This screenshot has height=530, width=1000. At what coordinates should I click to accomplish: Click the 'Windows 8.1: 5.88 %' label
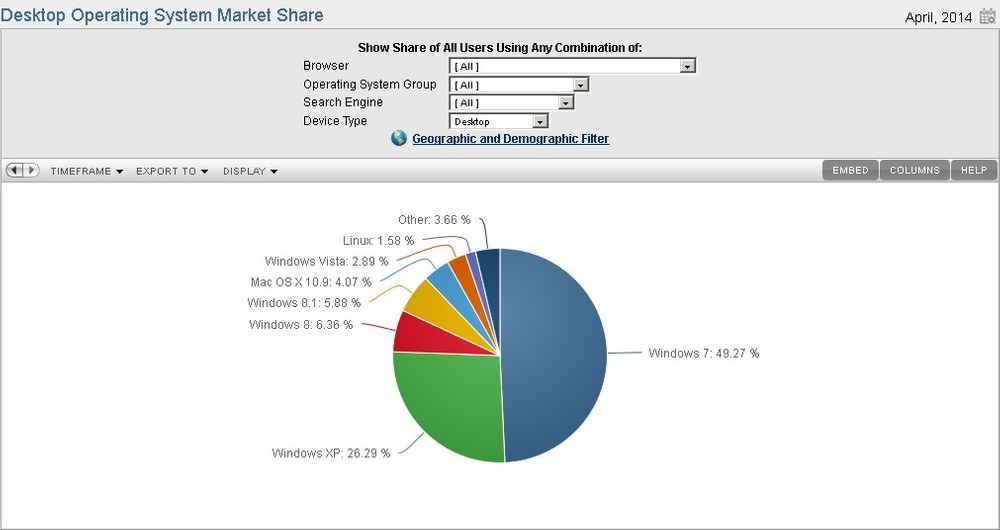[x=304, y=303]
